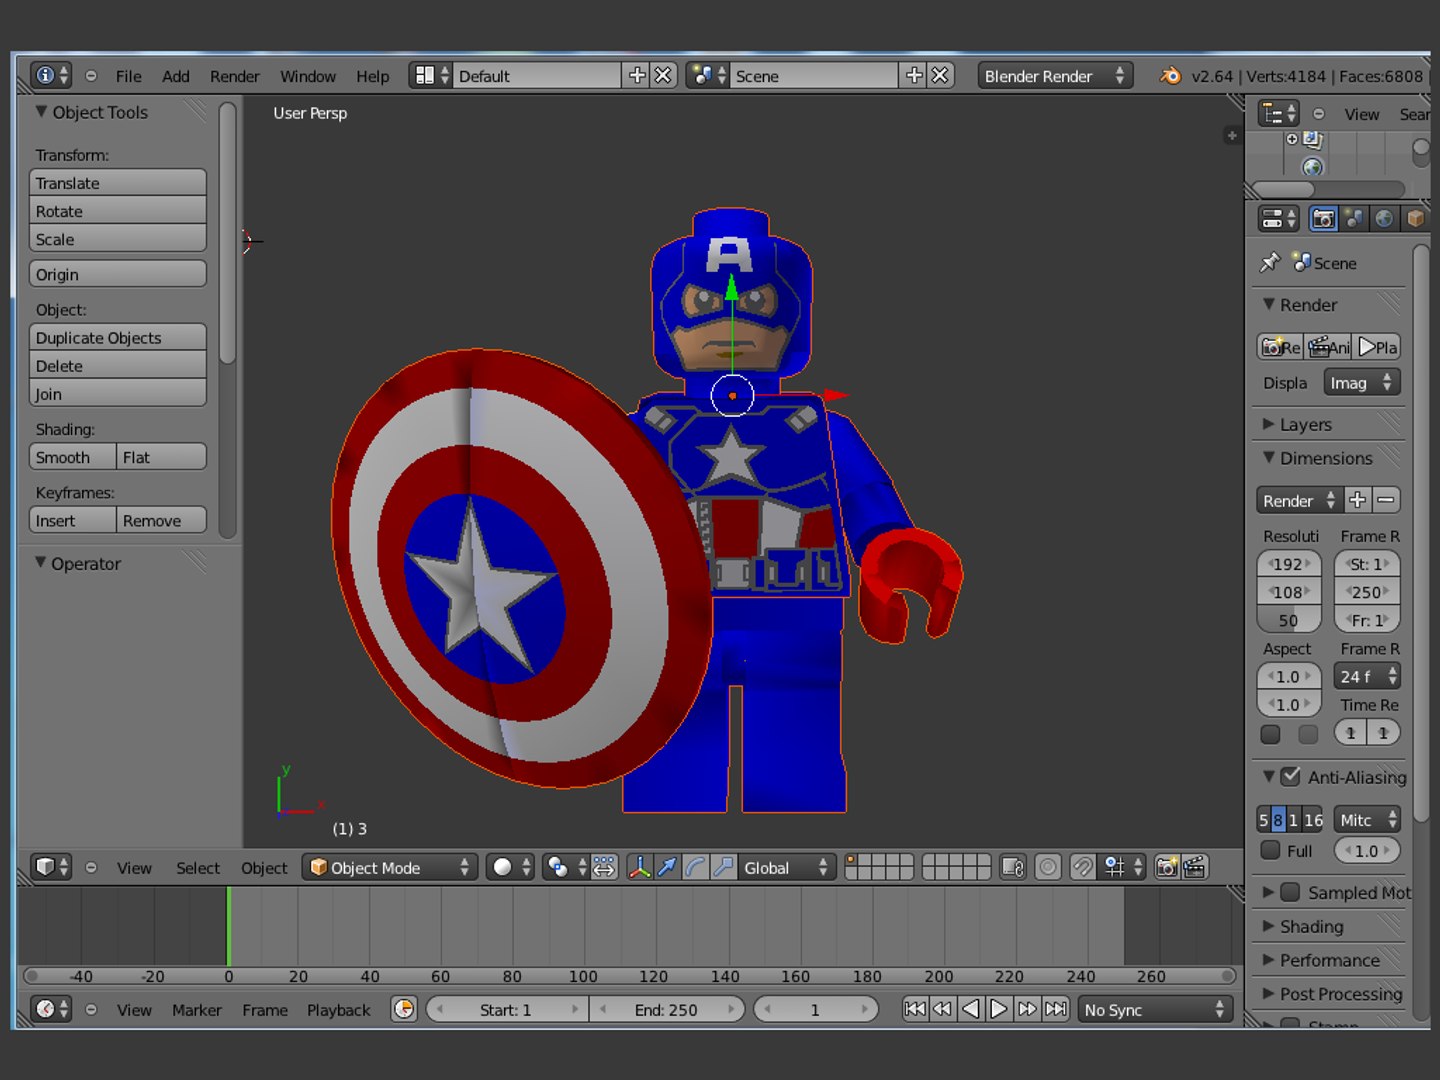Play the animation in reverse
This screenshot has height=1080, width=1440.
point(970,1009)
